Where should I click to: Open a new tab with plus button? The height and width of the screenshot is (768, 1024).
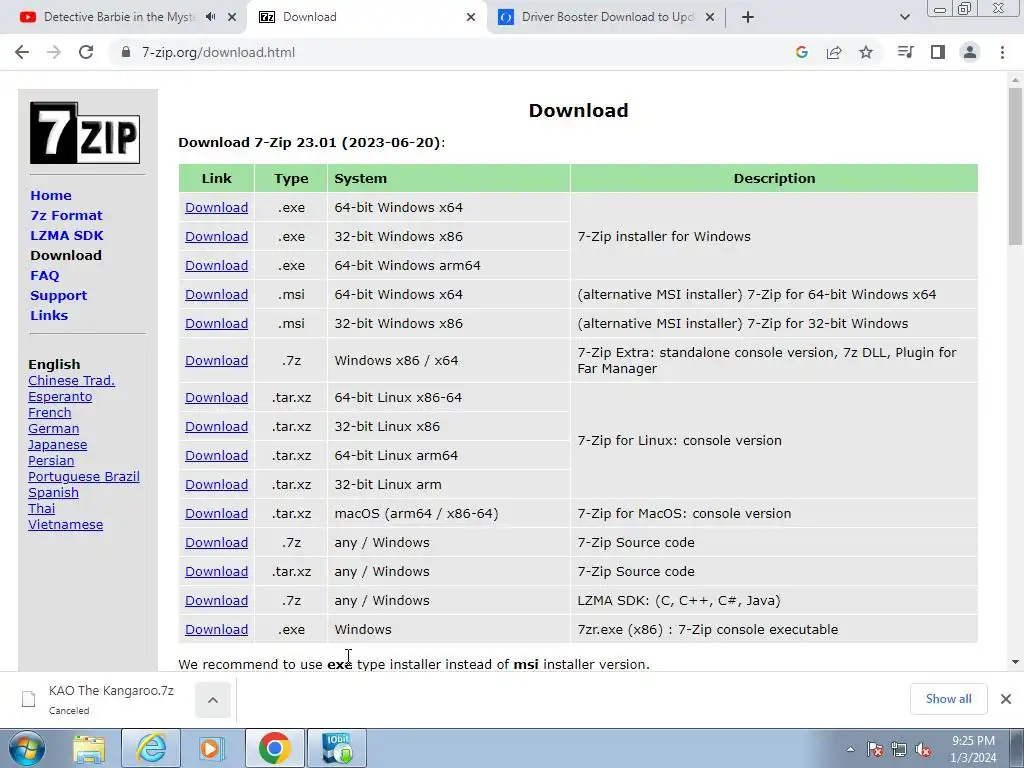(748, 17)
